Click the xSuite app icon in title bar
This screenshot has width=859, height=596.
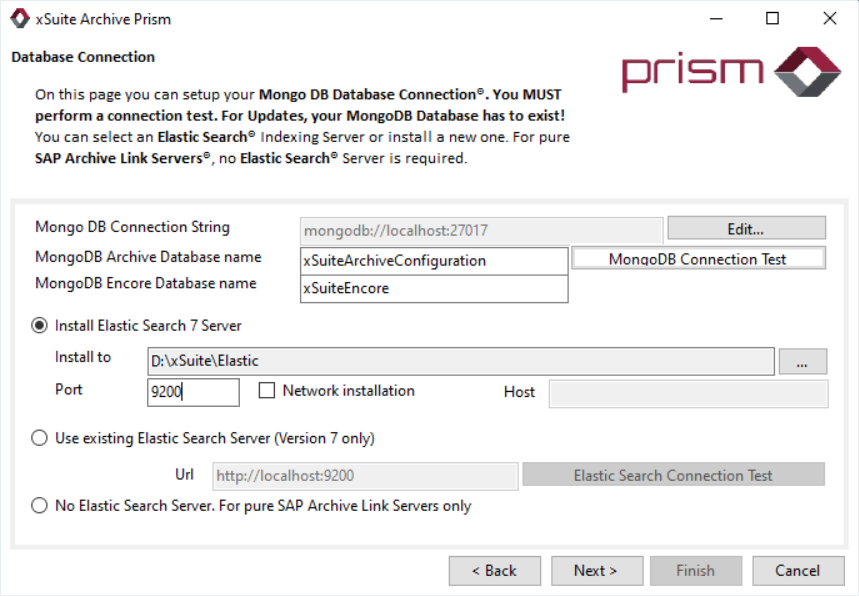(19, 18)
